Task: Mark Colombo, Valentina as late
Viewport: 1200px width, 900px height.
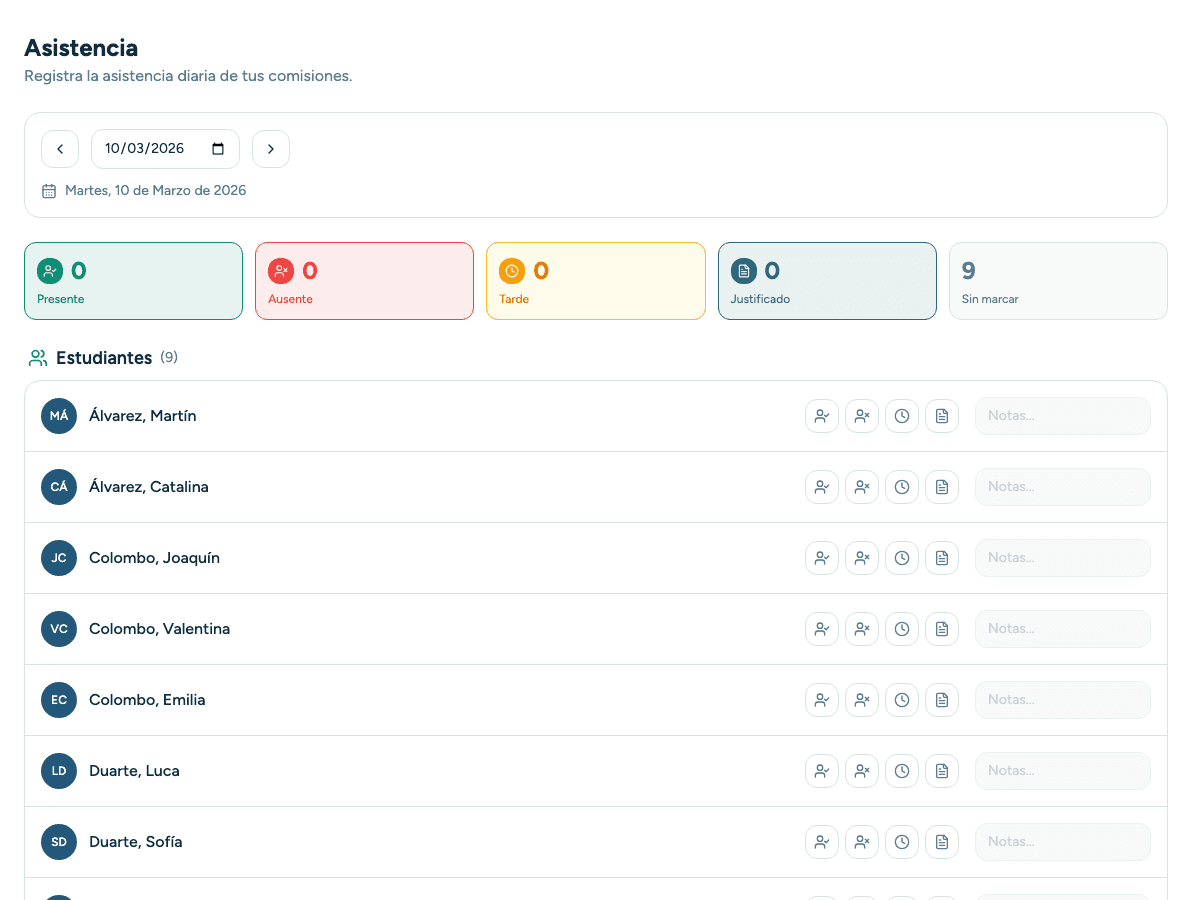Action: tap(902, 629)
